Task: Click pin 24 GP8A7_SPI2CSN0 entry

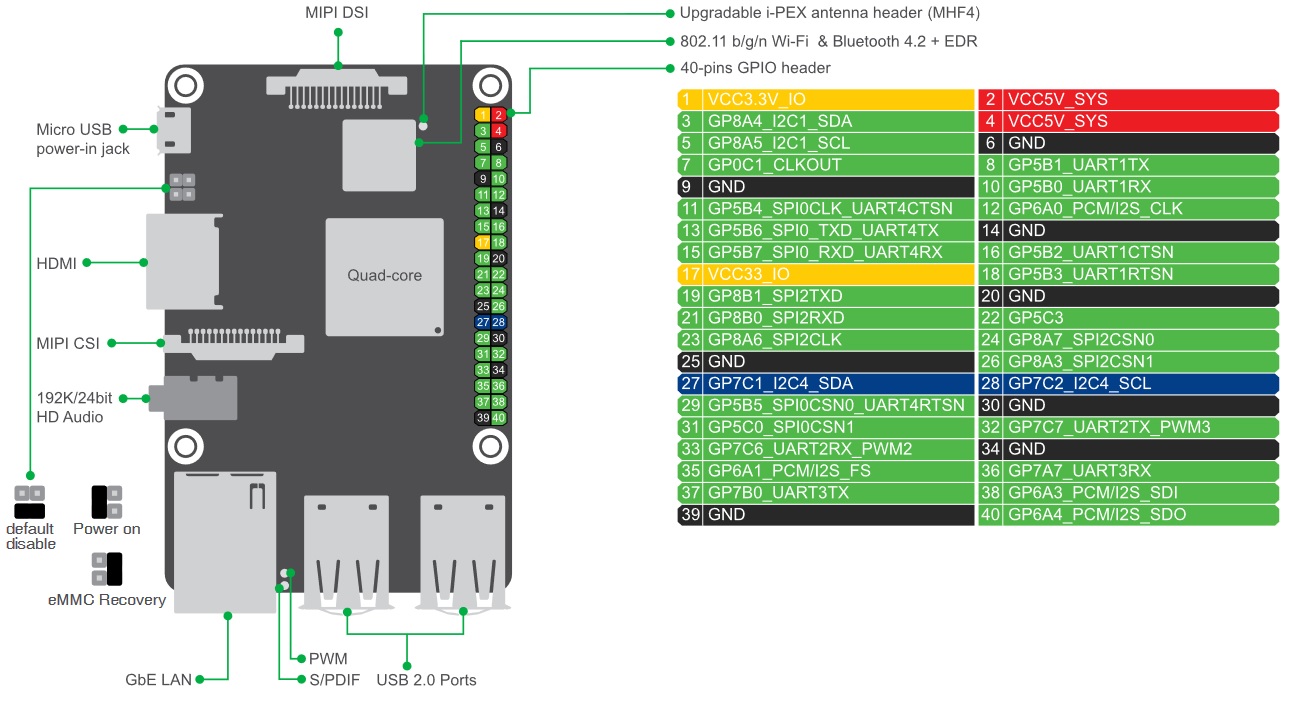Action: click(1129, 340)
